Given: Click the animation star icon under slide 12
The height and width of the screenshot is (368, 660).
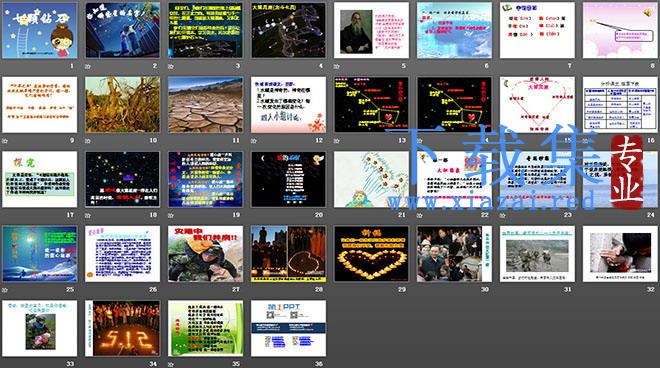Looking at the screenshot, I should (x=253, y=141).
